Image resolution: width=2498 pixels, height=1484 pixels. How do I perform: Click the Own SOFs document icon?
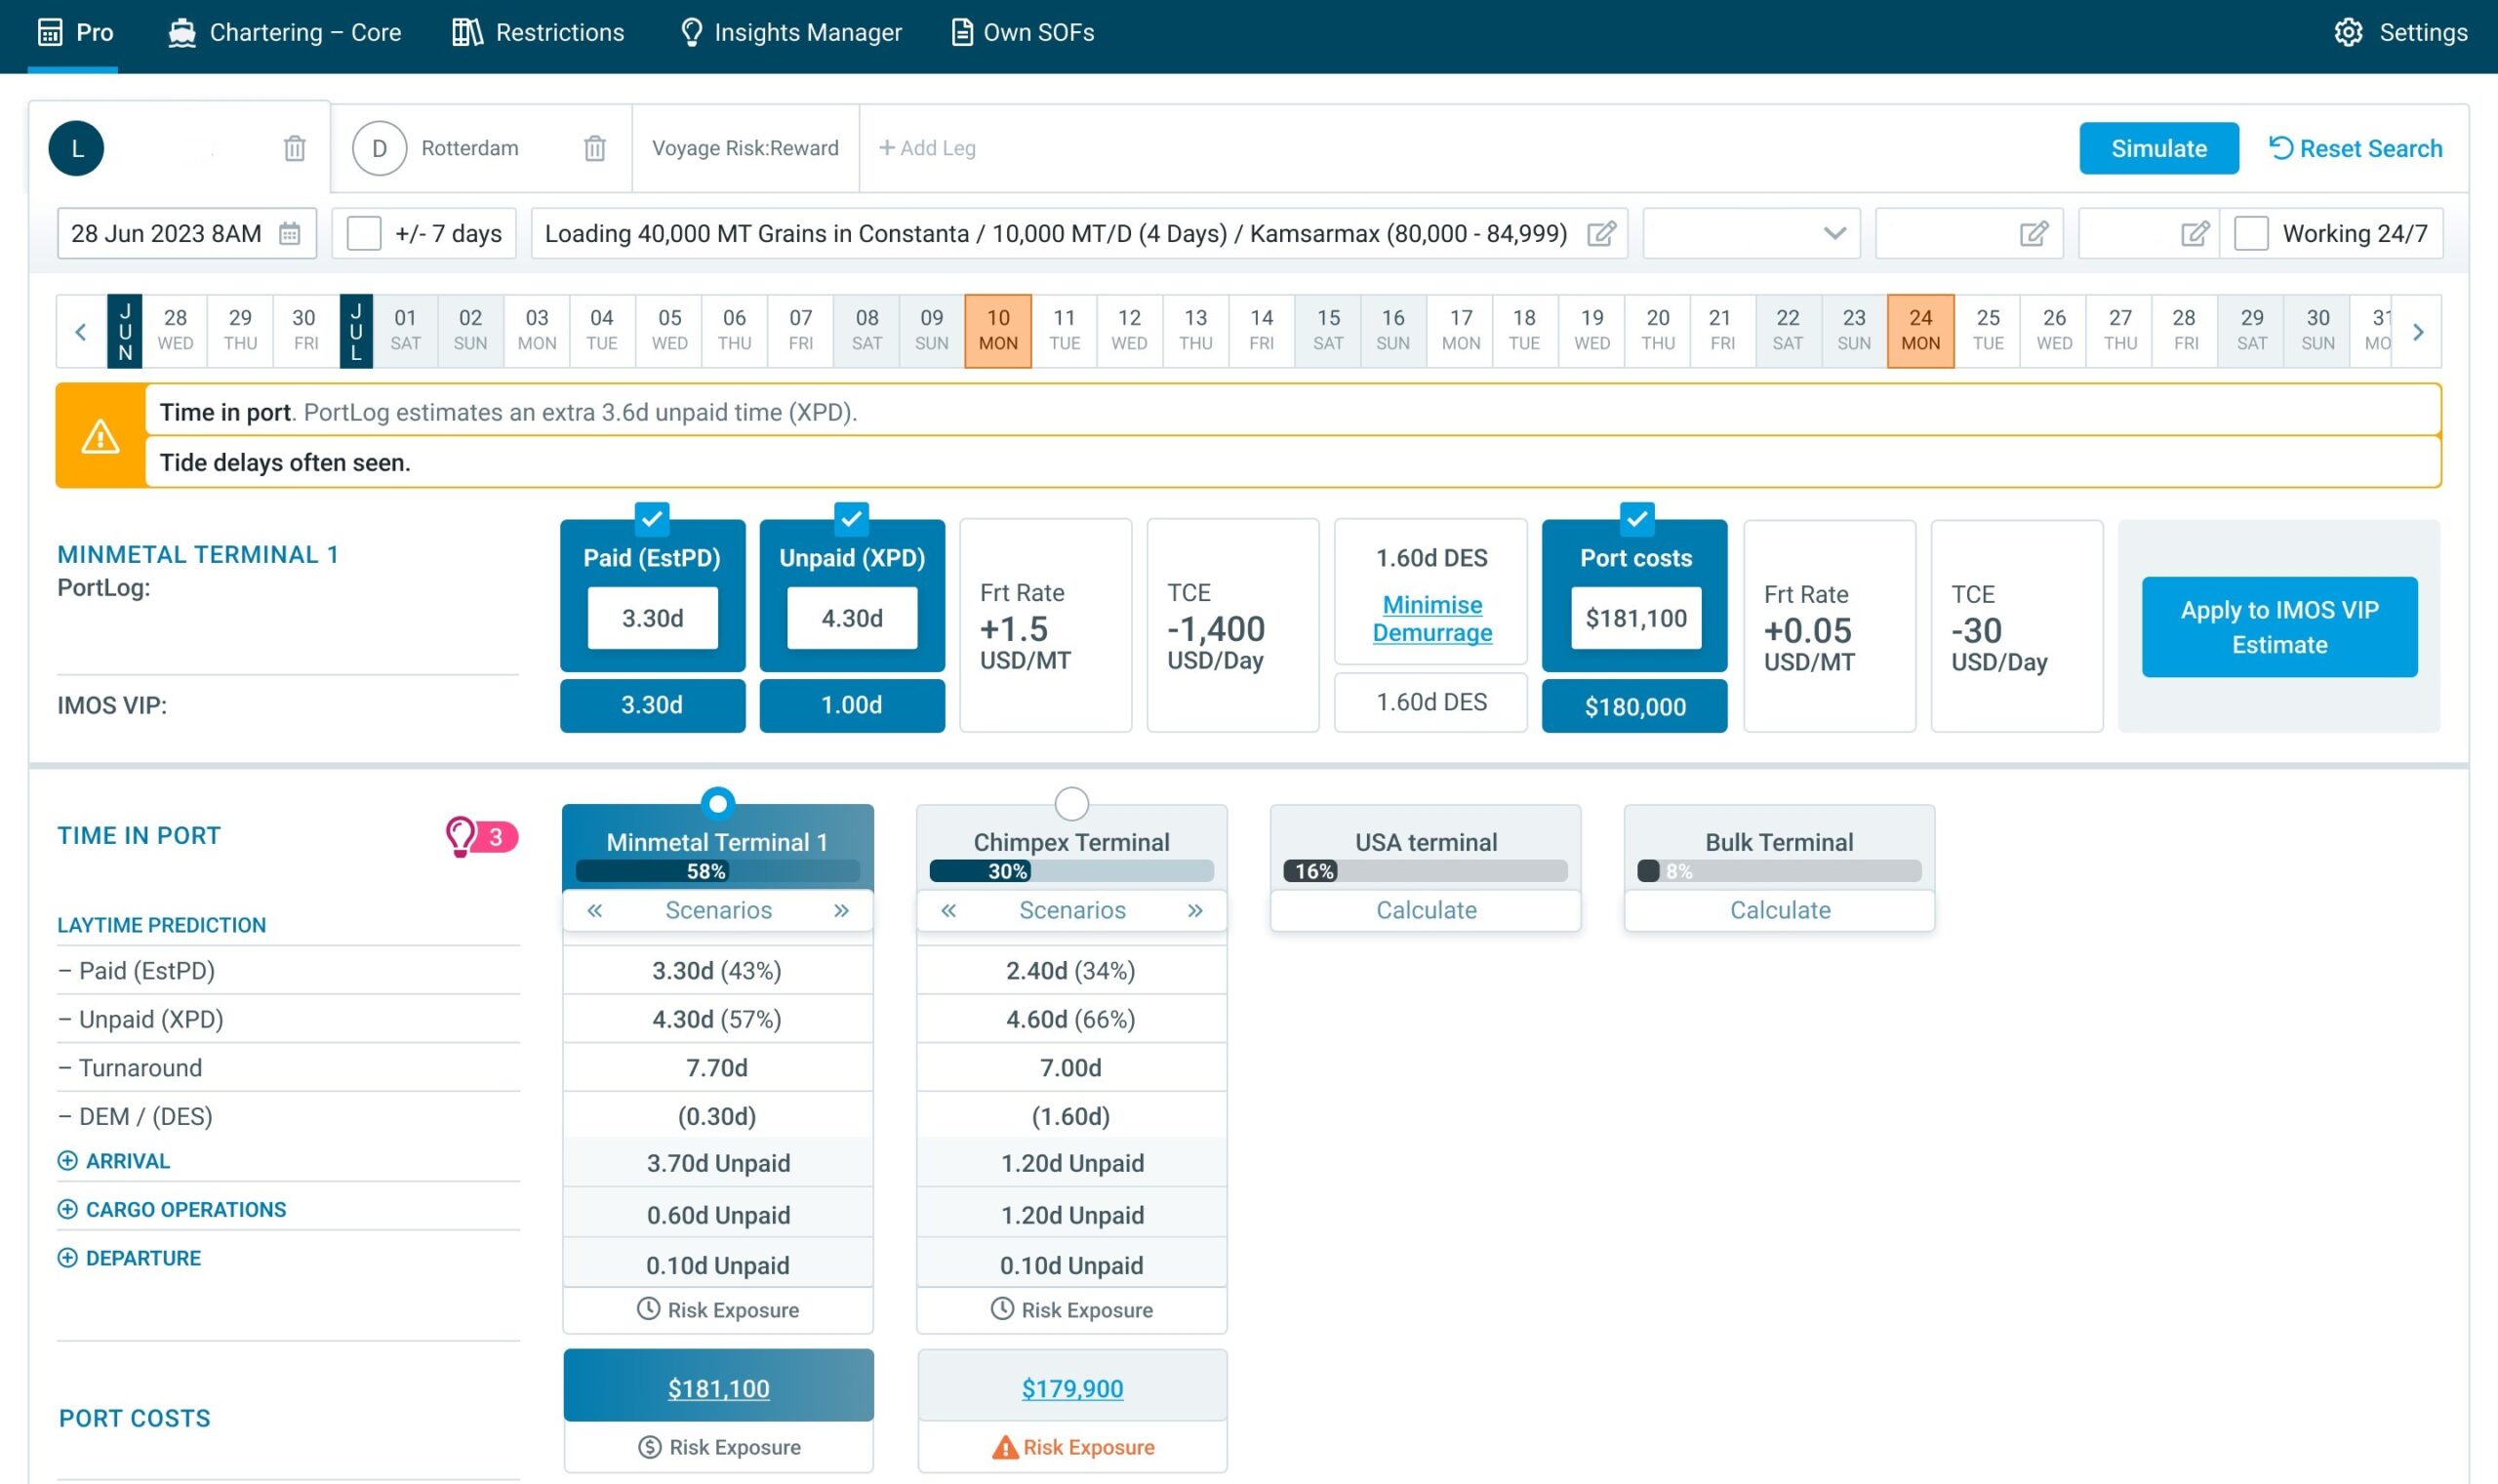coord(961,32)
